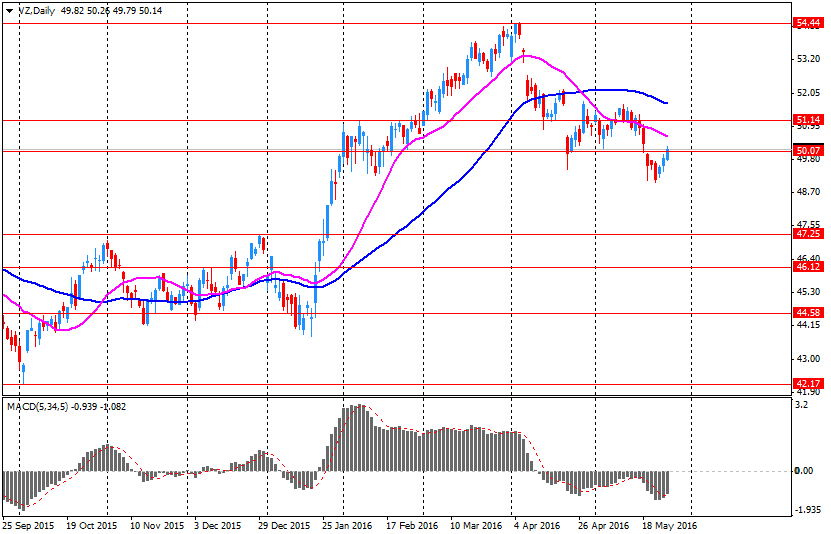Select the 50.07 red price level label
The width and height of the screenshot is (831, 534).
[809, 151]
